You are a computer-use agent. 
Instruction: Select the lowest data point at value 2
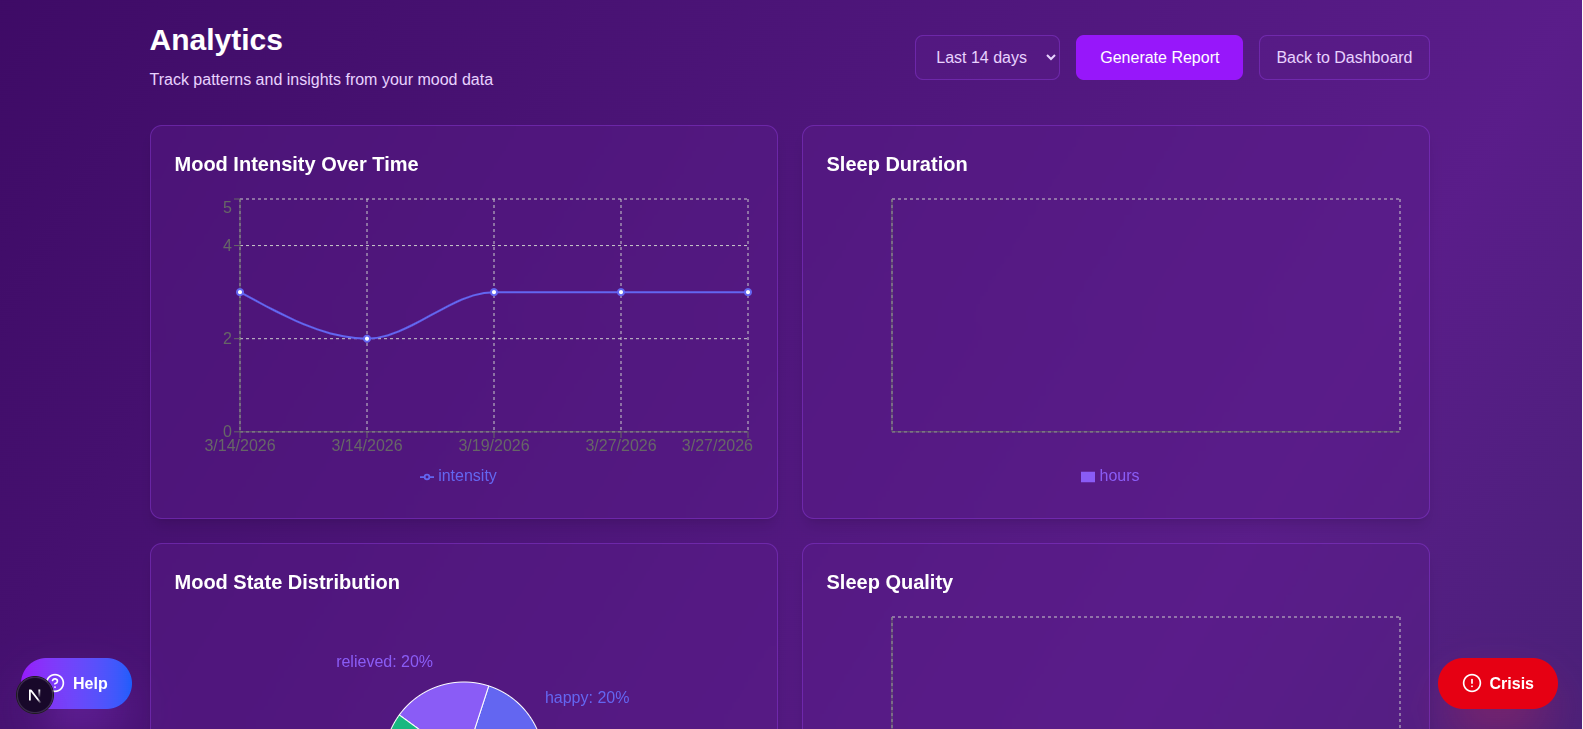[367, 339]
